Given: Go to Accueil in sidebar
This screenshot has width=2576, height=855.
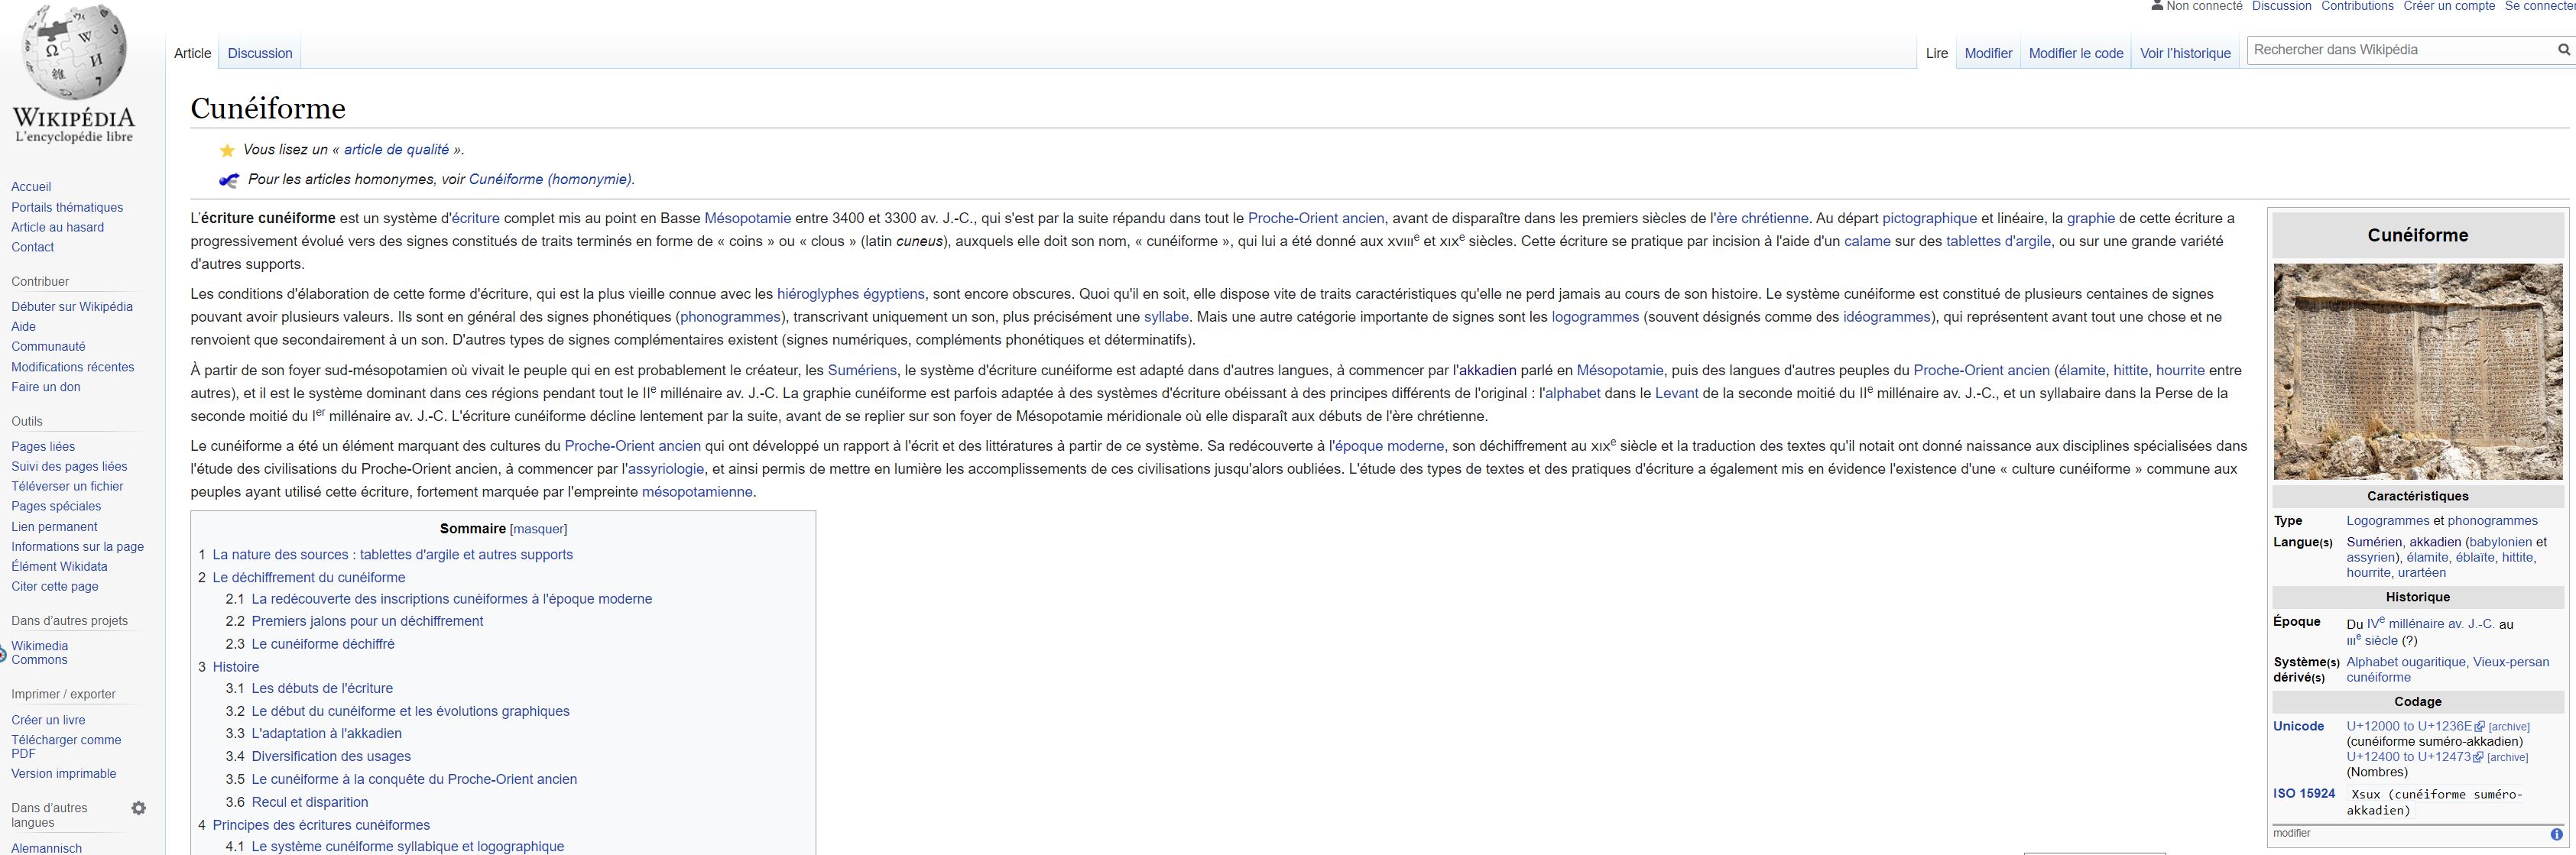Looking at the screenshot, I should pos(31,187).
